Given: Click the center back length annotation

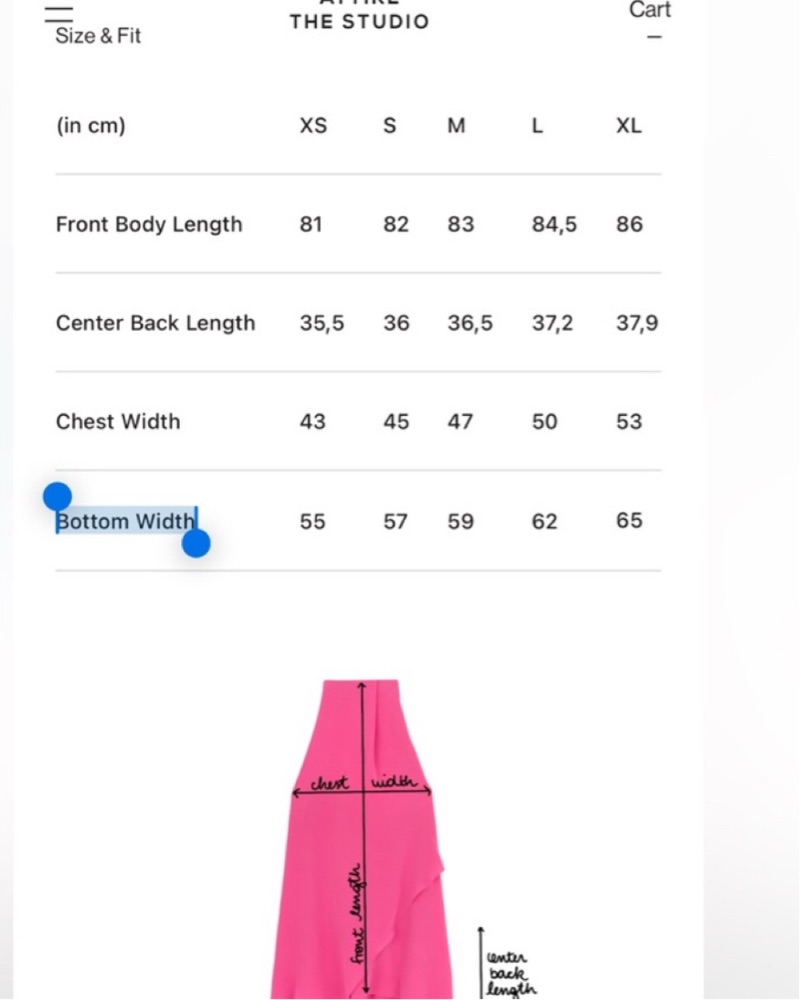Looking at the screenshot, I should coord(510,973).
